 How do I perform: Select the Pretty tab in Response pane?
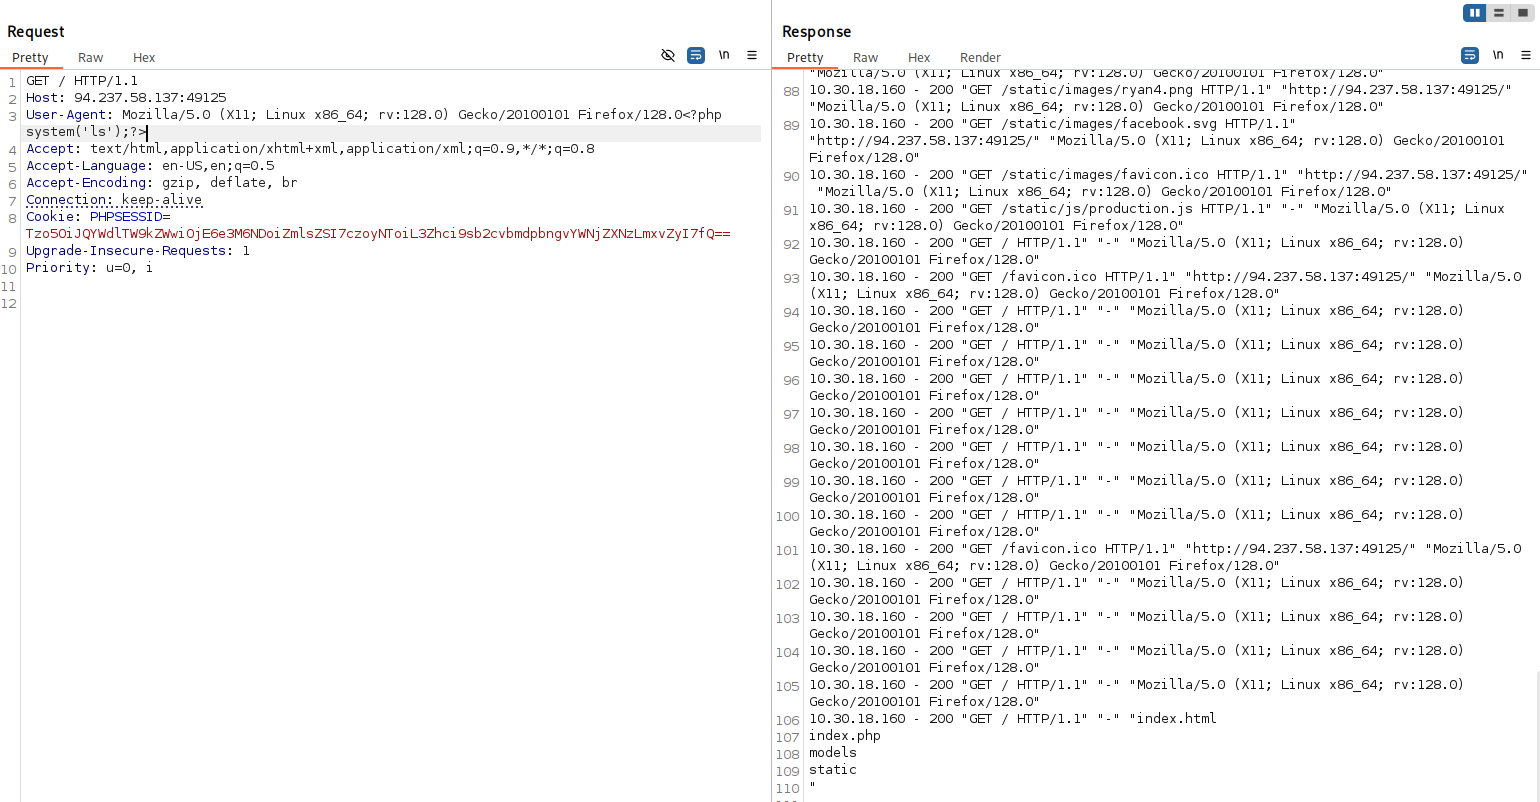pyautogui.click(x=805, y=58)
